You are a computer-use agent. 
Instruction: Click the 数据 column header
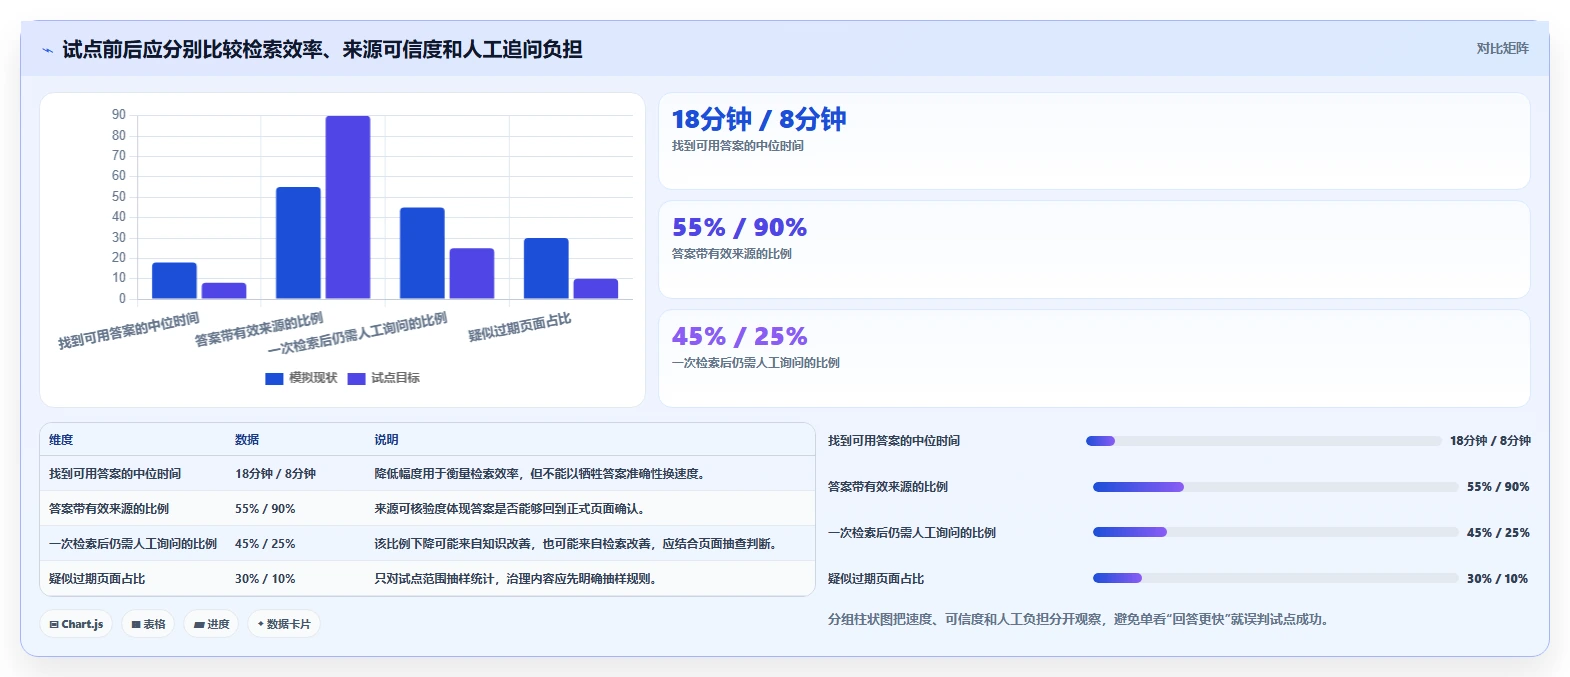(247, 440)
